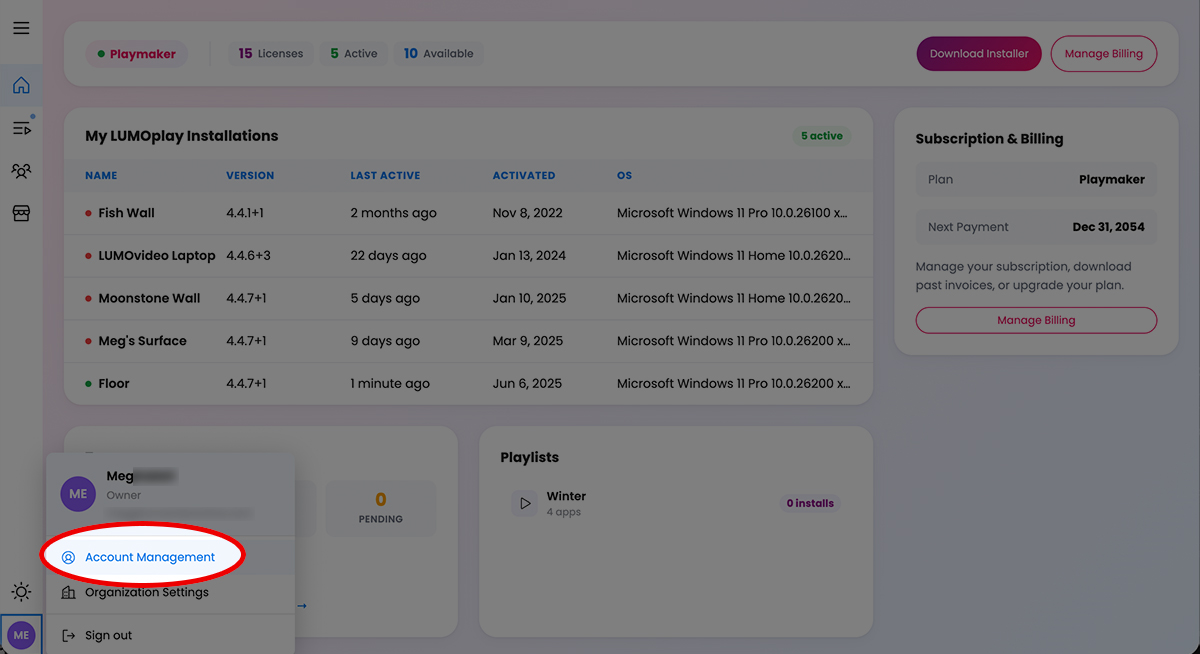Screen dimensions: 1200x654
Task: Sort by the VERSION column header
Action: pos(250,176)
